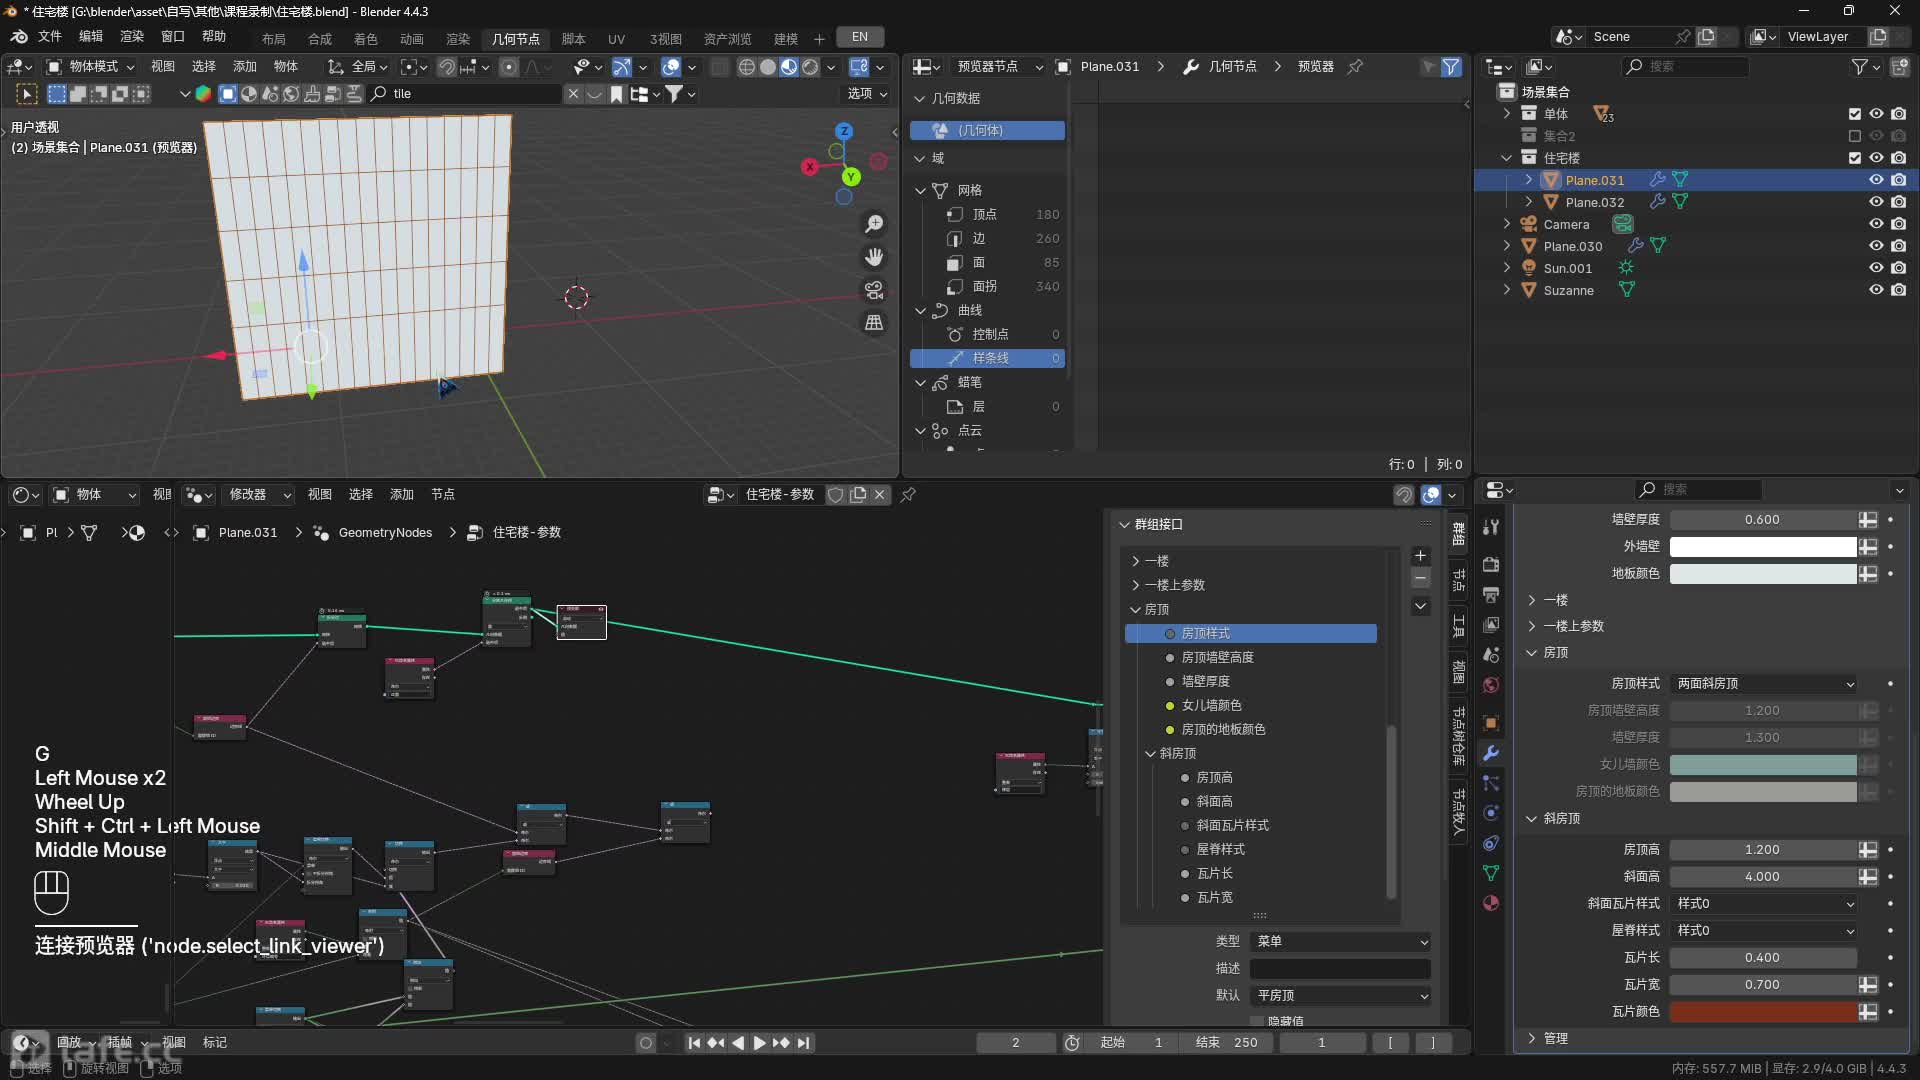Hide Suzanne with its eye icon
Screen dimensions: 1920x1080
coord(1876,290)
